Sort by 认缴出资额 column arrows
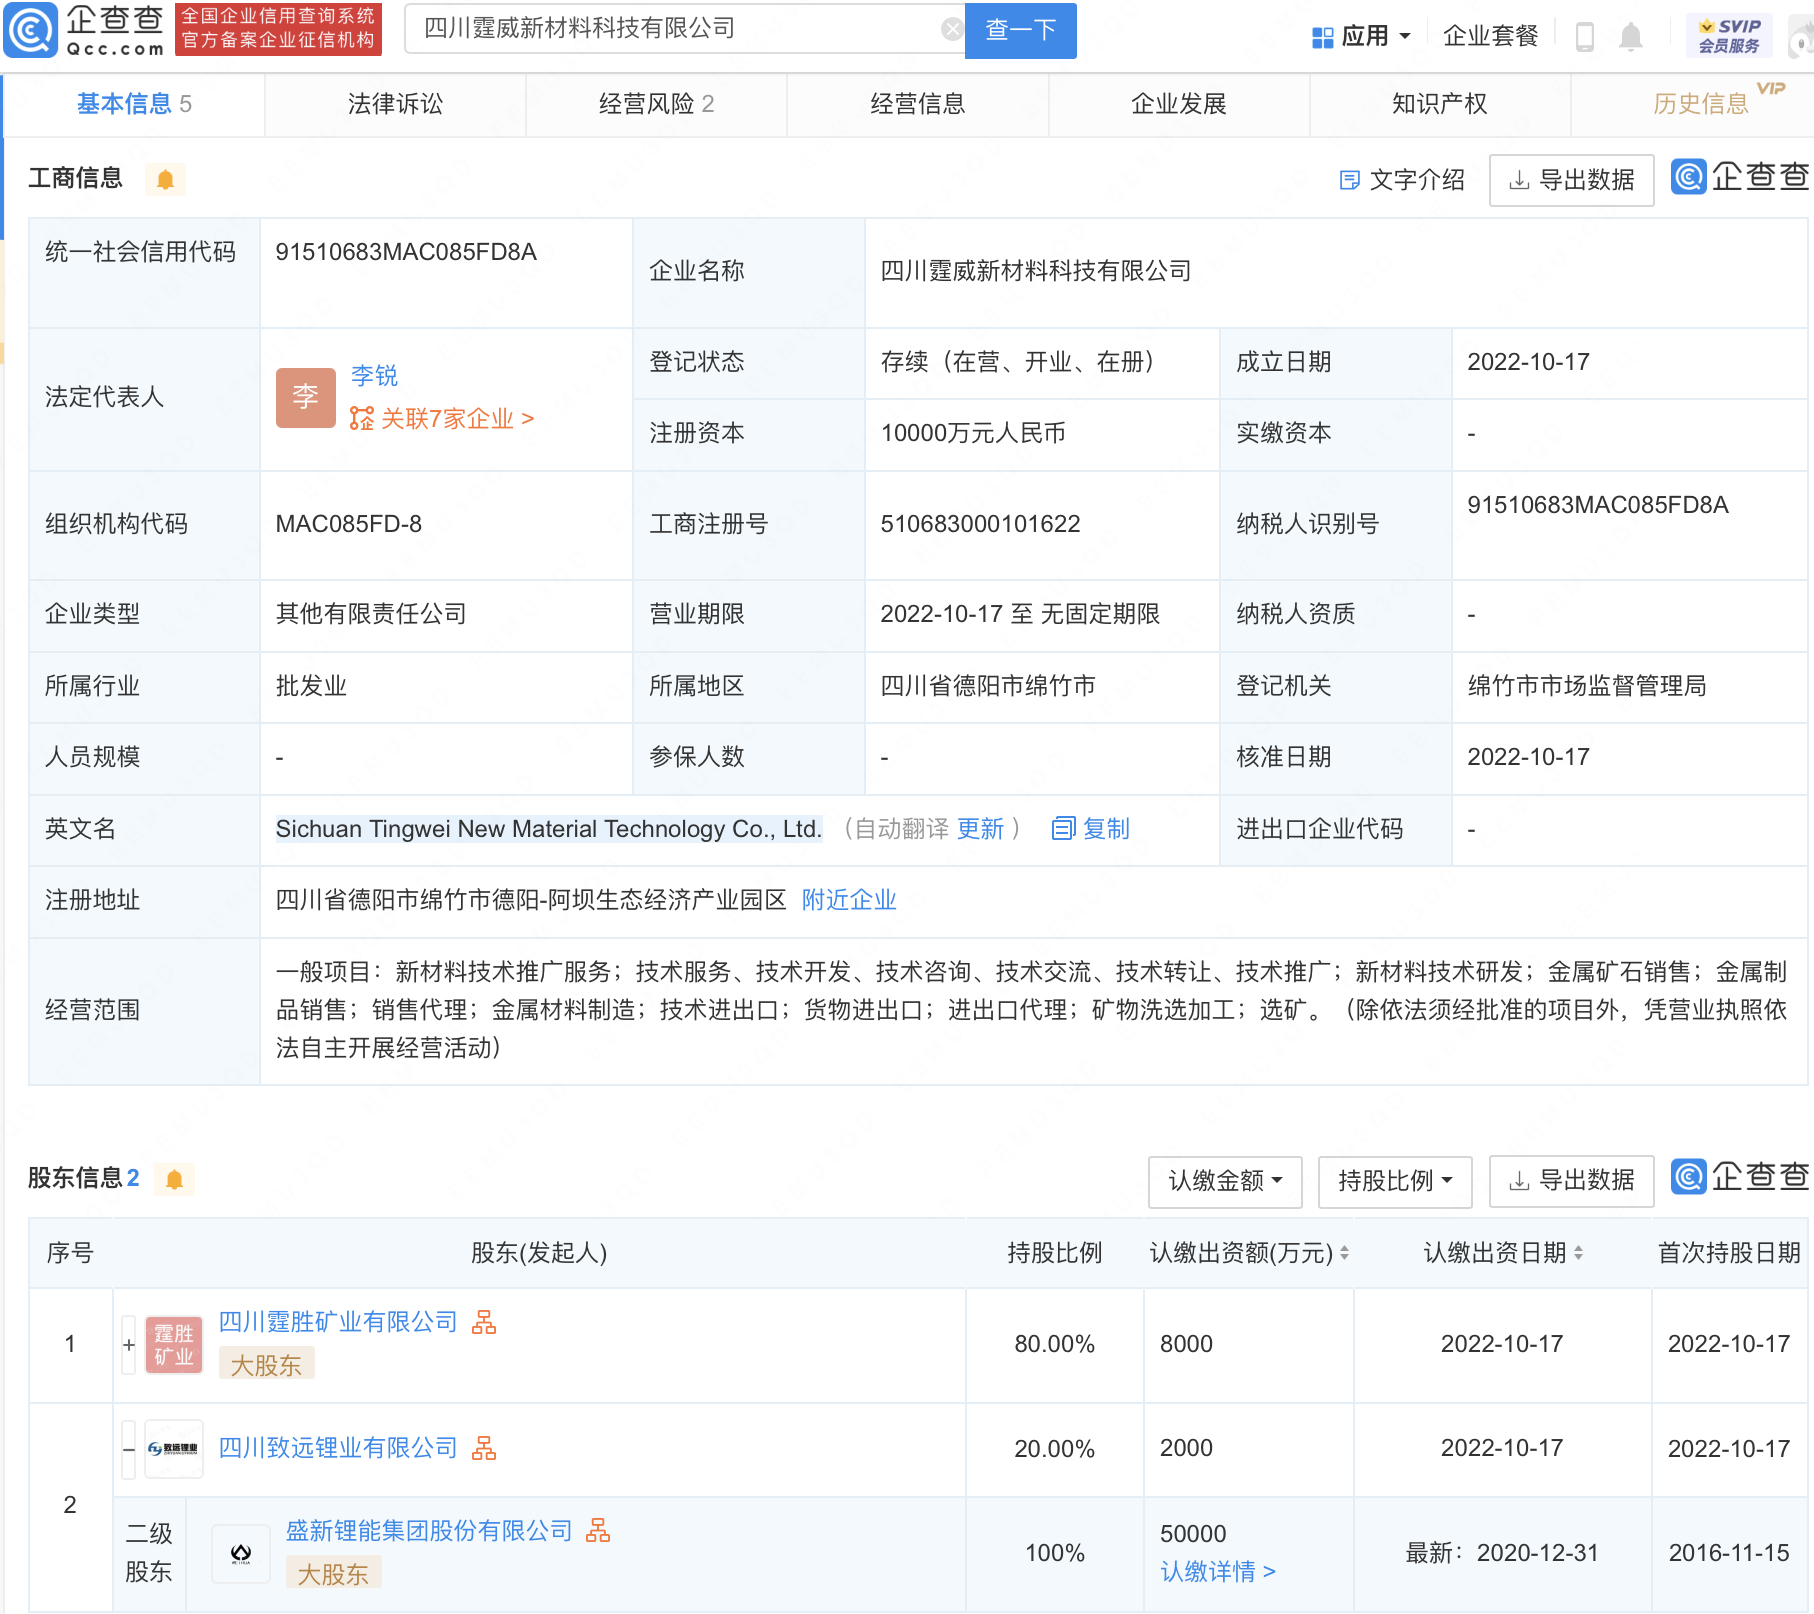Image resolution: width=1814 pixels, height=1614 pixels. coord(1344,1253)
